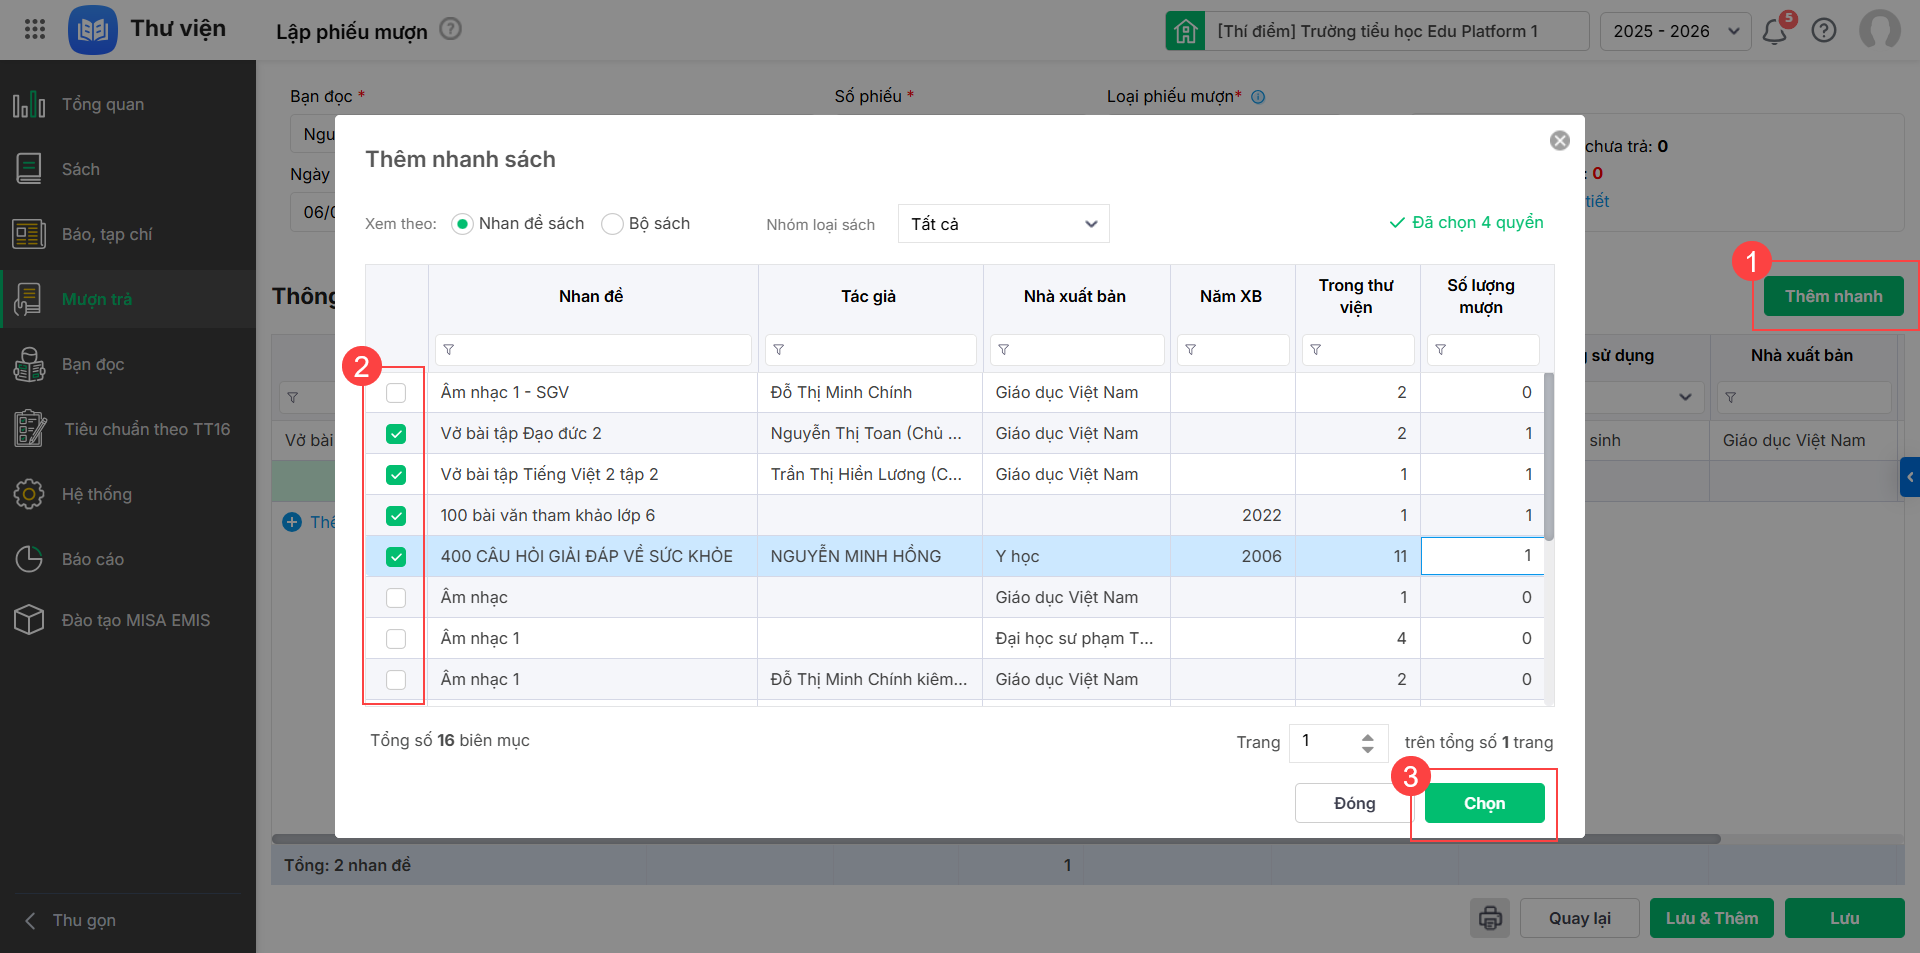The height and width of the screenshot is (953, 1920).
Task: Open the user avatar profile
Action: click(x=1879, y=30)
